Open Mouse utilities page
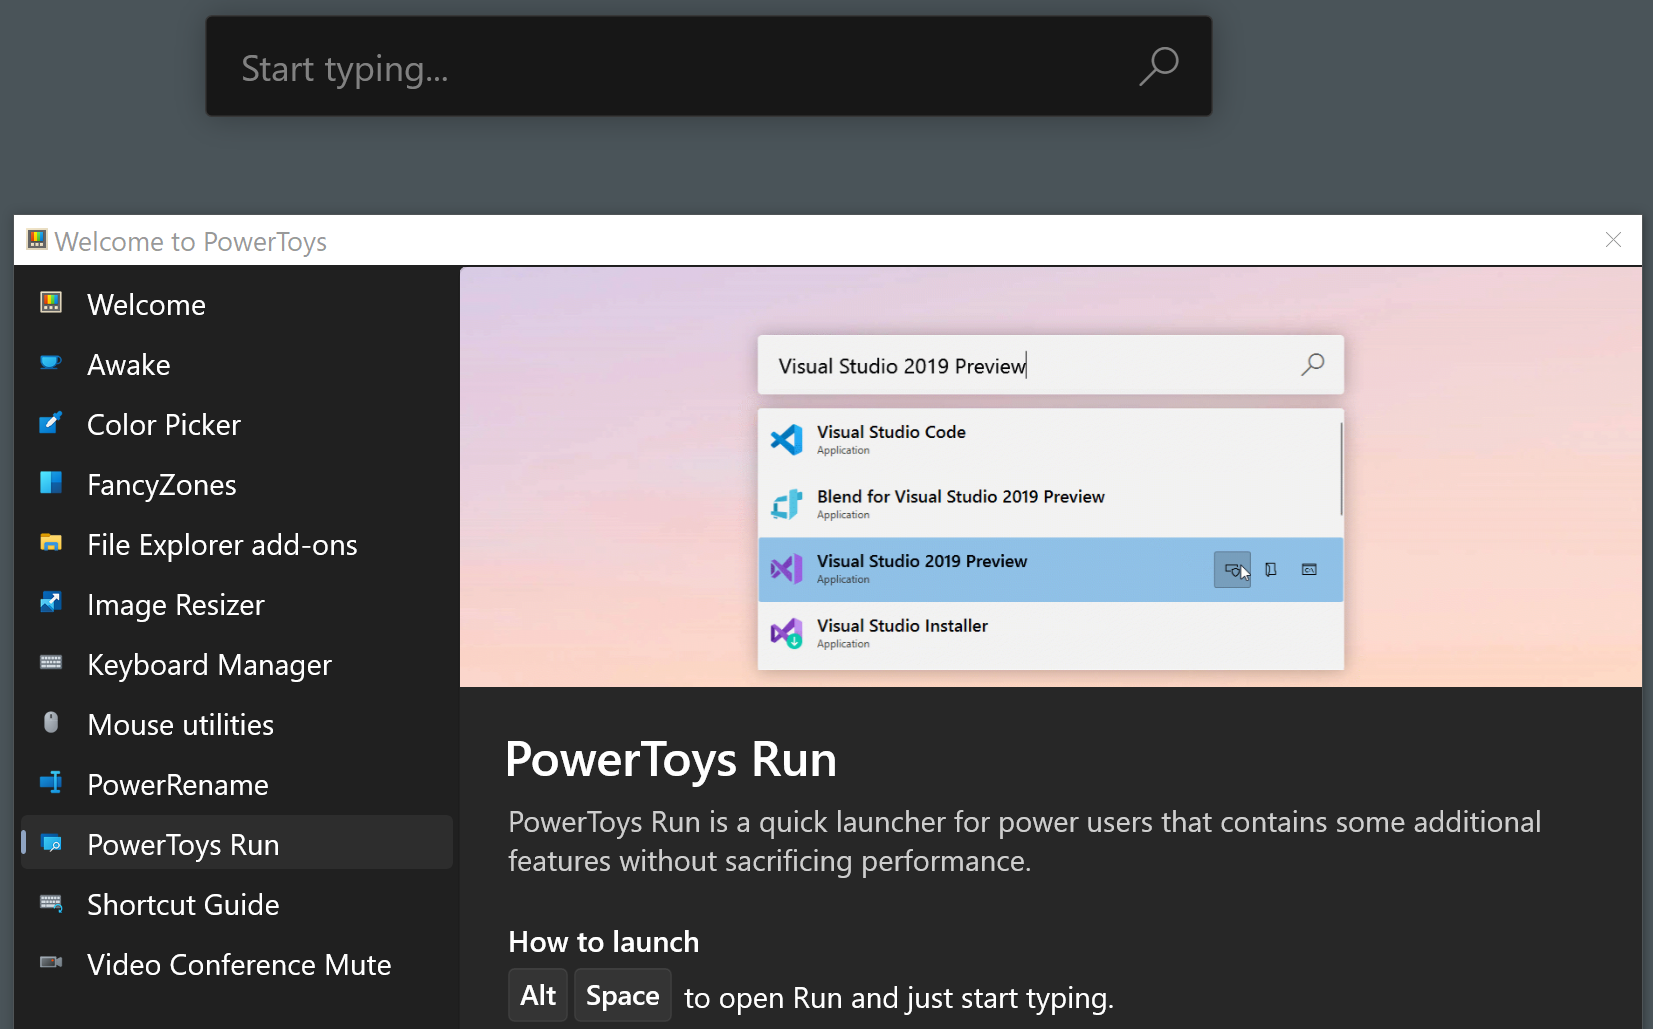 237,724
